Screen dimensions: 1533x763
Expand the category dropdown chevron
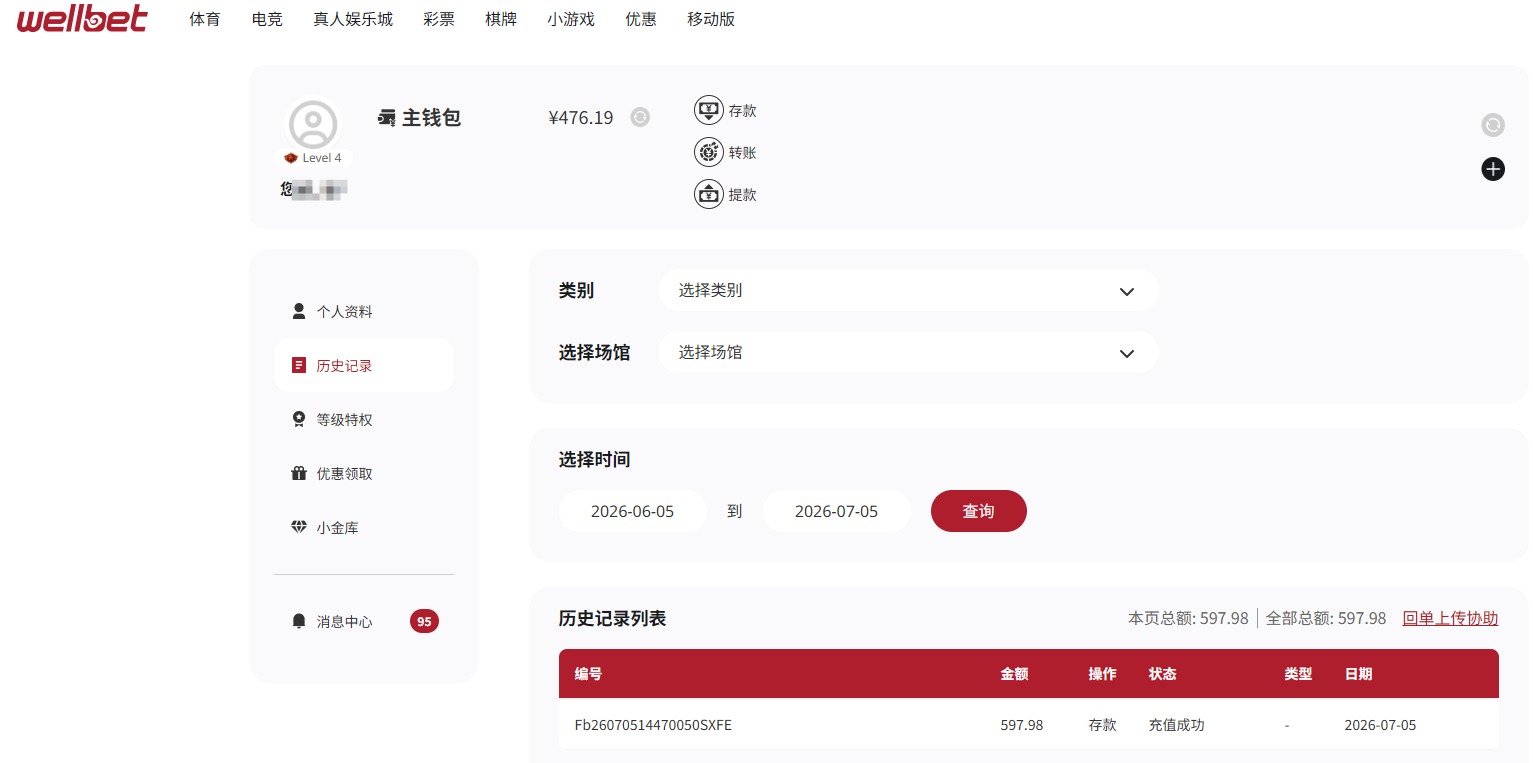point(1127,292)
